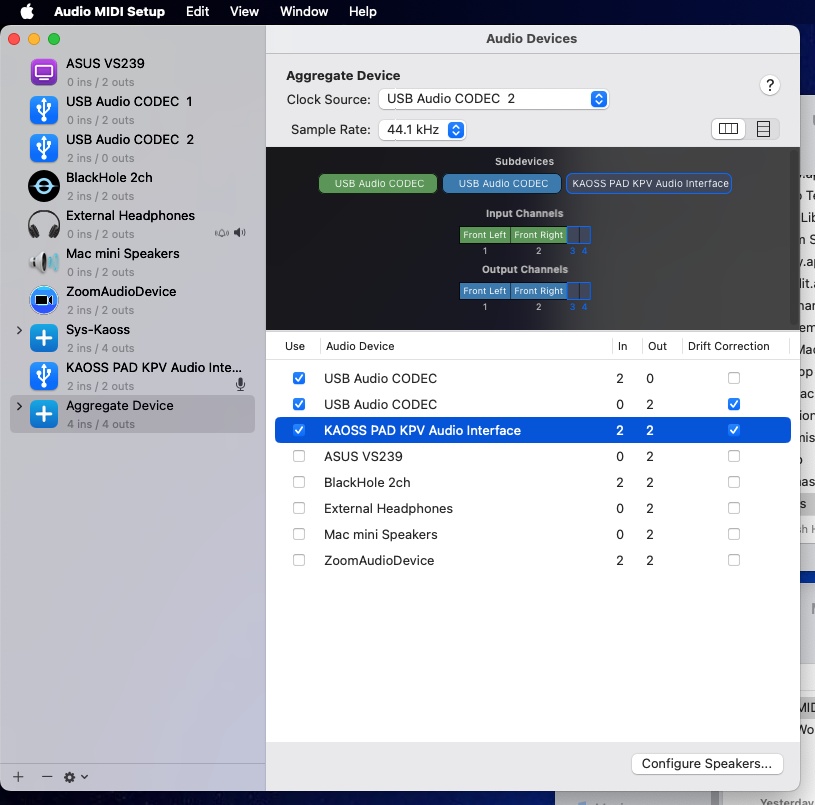Image resolution: width=815 pixels, height=805 pixels.
Task: Select BlackHole 2ch in the sidebar
Action: 133,186
